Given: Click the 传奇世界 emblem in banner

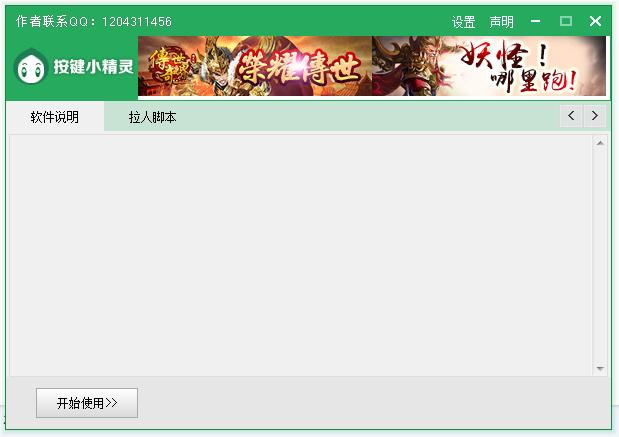Looking at the screenshot, I should [x=169, y=65].
